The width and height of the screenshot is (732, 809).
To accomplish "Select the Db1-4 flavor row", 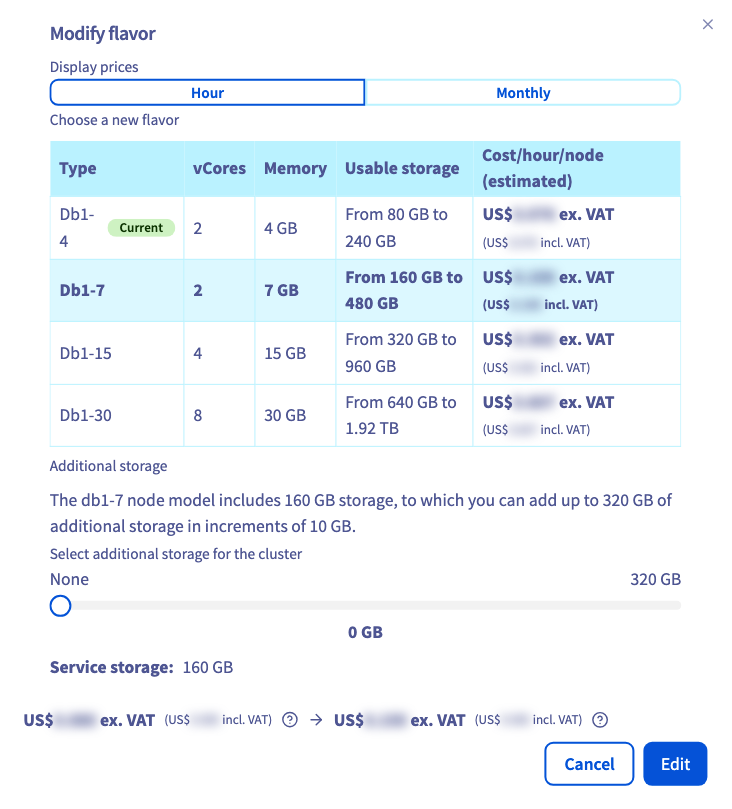I will pyautogui.click(x=365, y=228).
